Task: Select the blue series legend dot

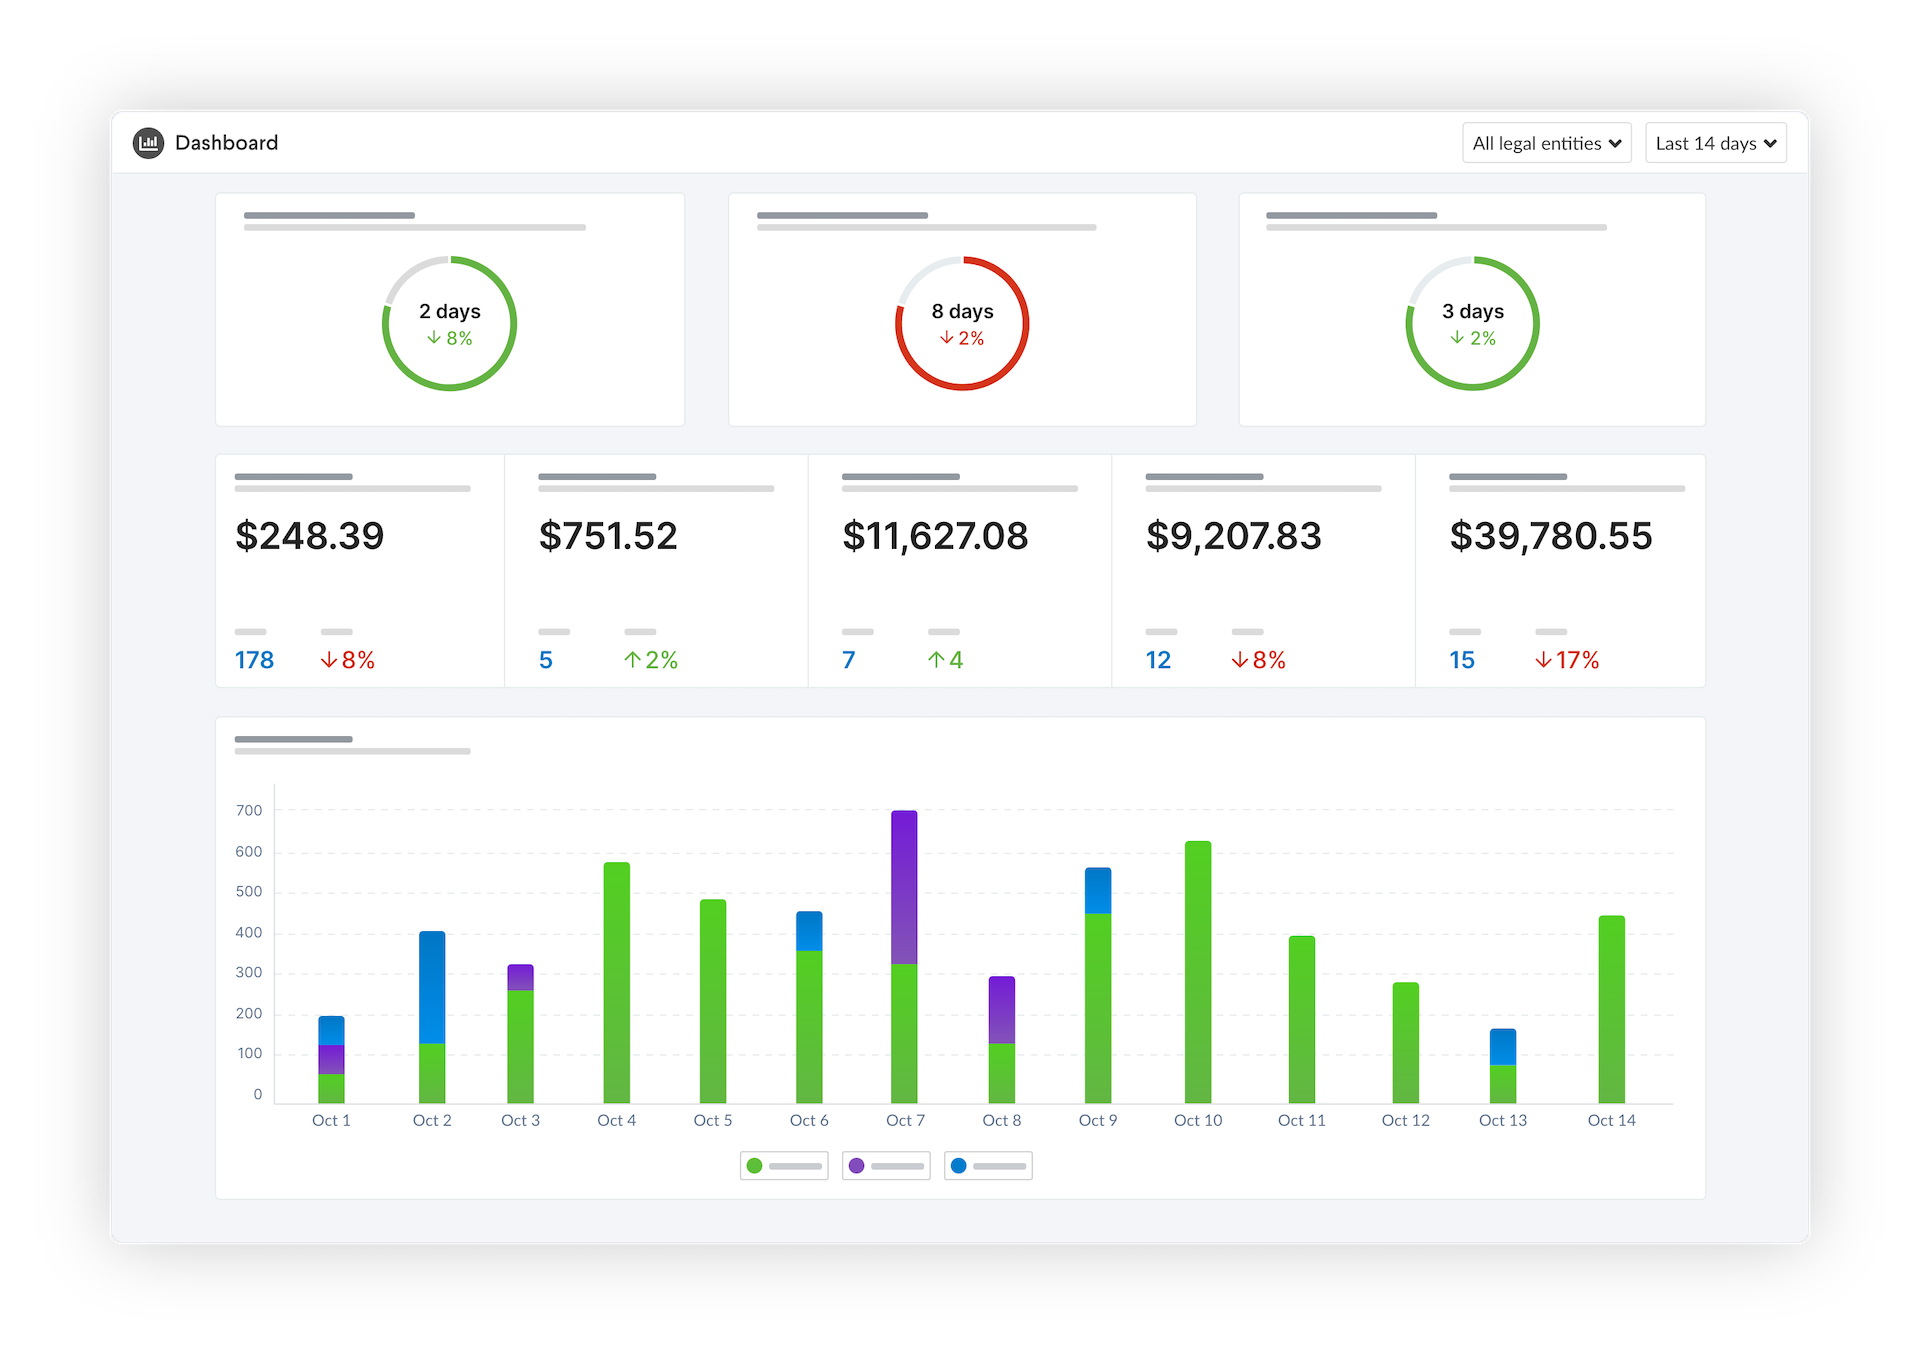Action: coord(959,1165)
